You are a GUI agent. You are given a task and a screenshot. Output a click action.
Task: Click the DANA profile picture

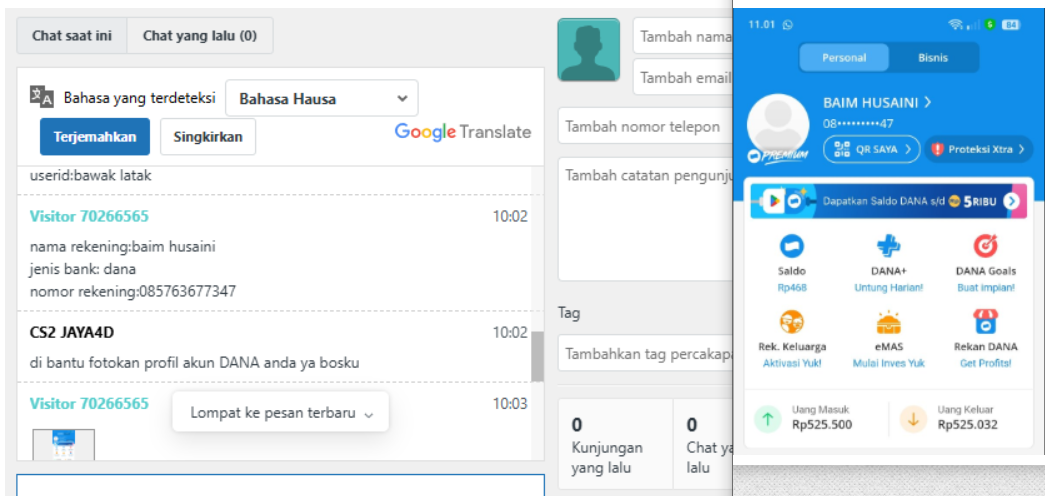[x=778, y=125]
